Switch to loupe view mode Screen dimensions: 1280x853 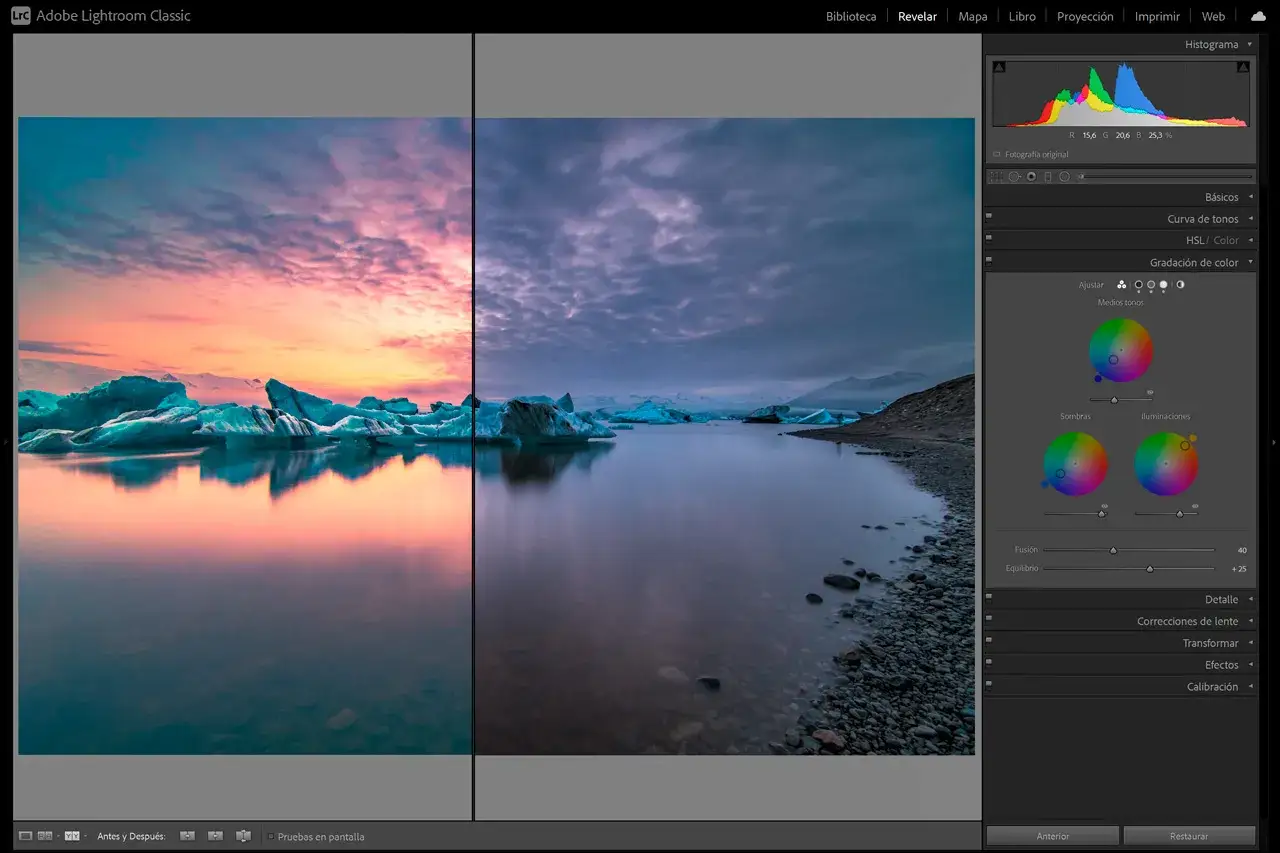pyautogui.click(x=26, y=836)
